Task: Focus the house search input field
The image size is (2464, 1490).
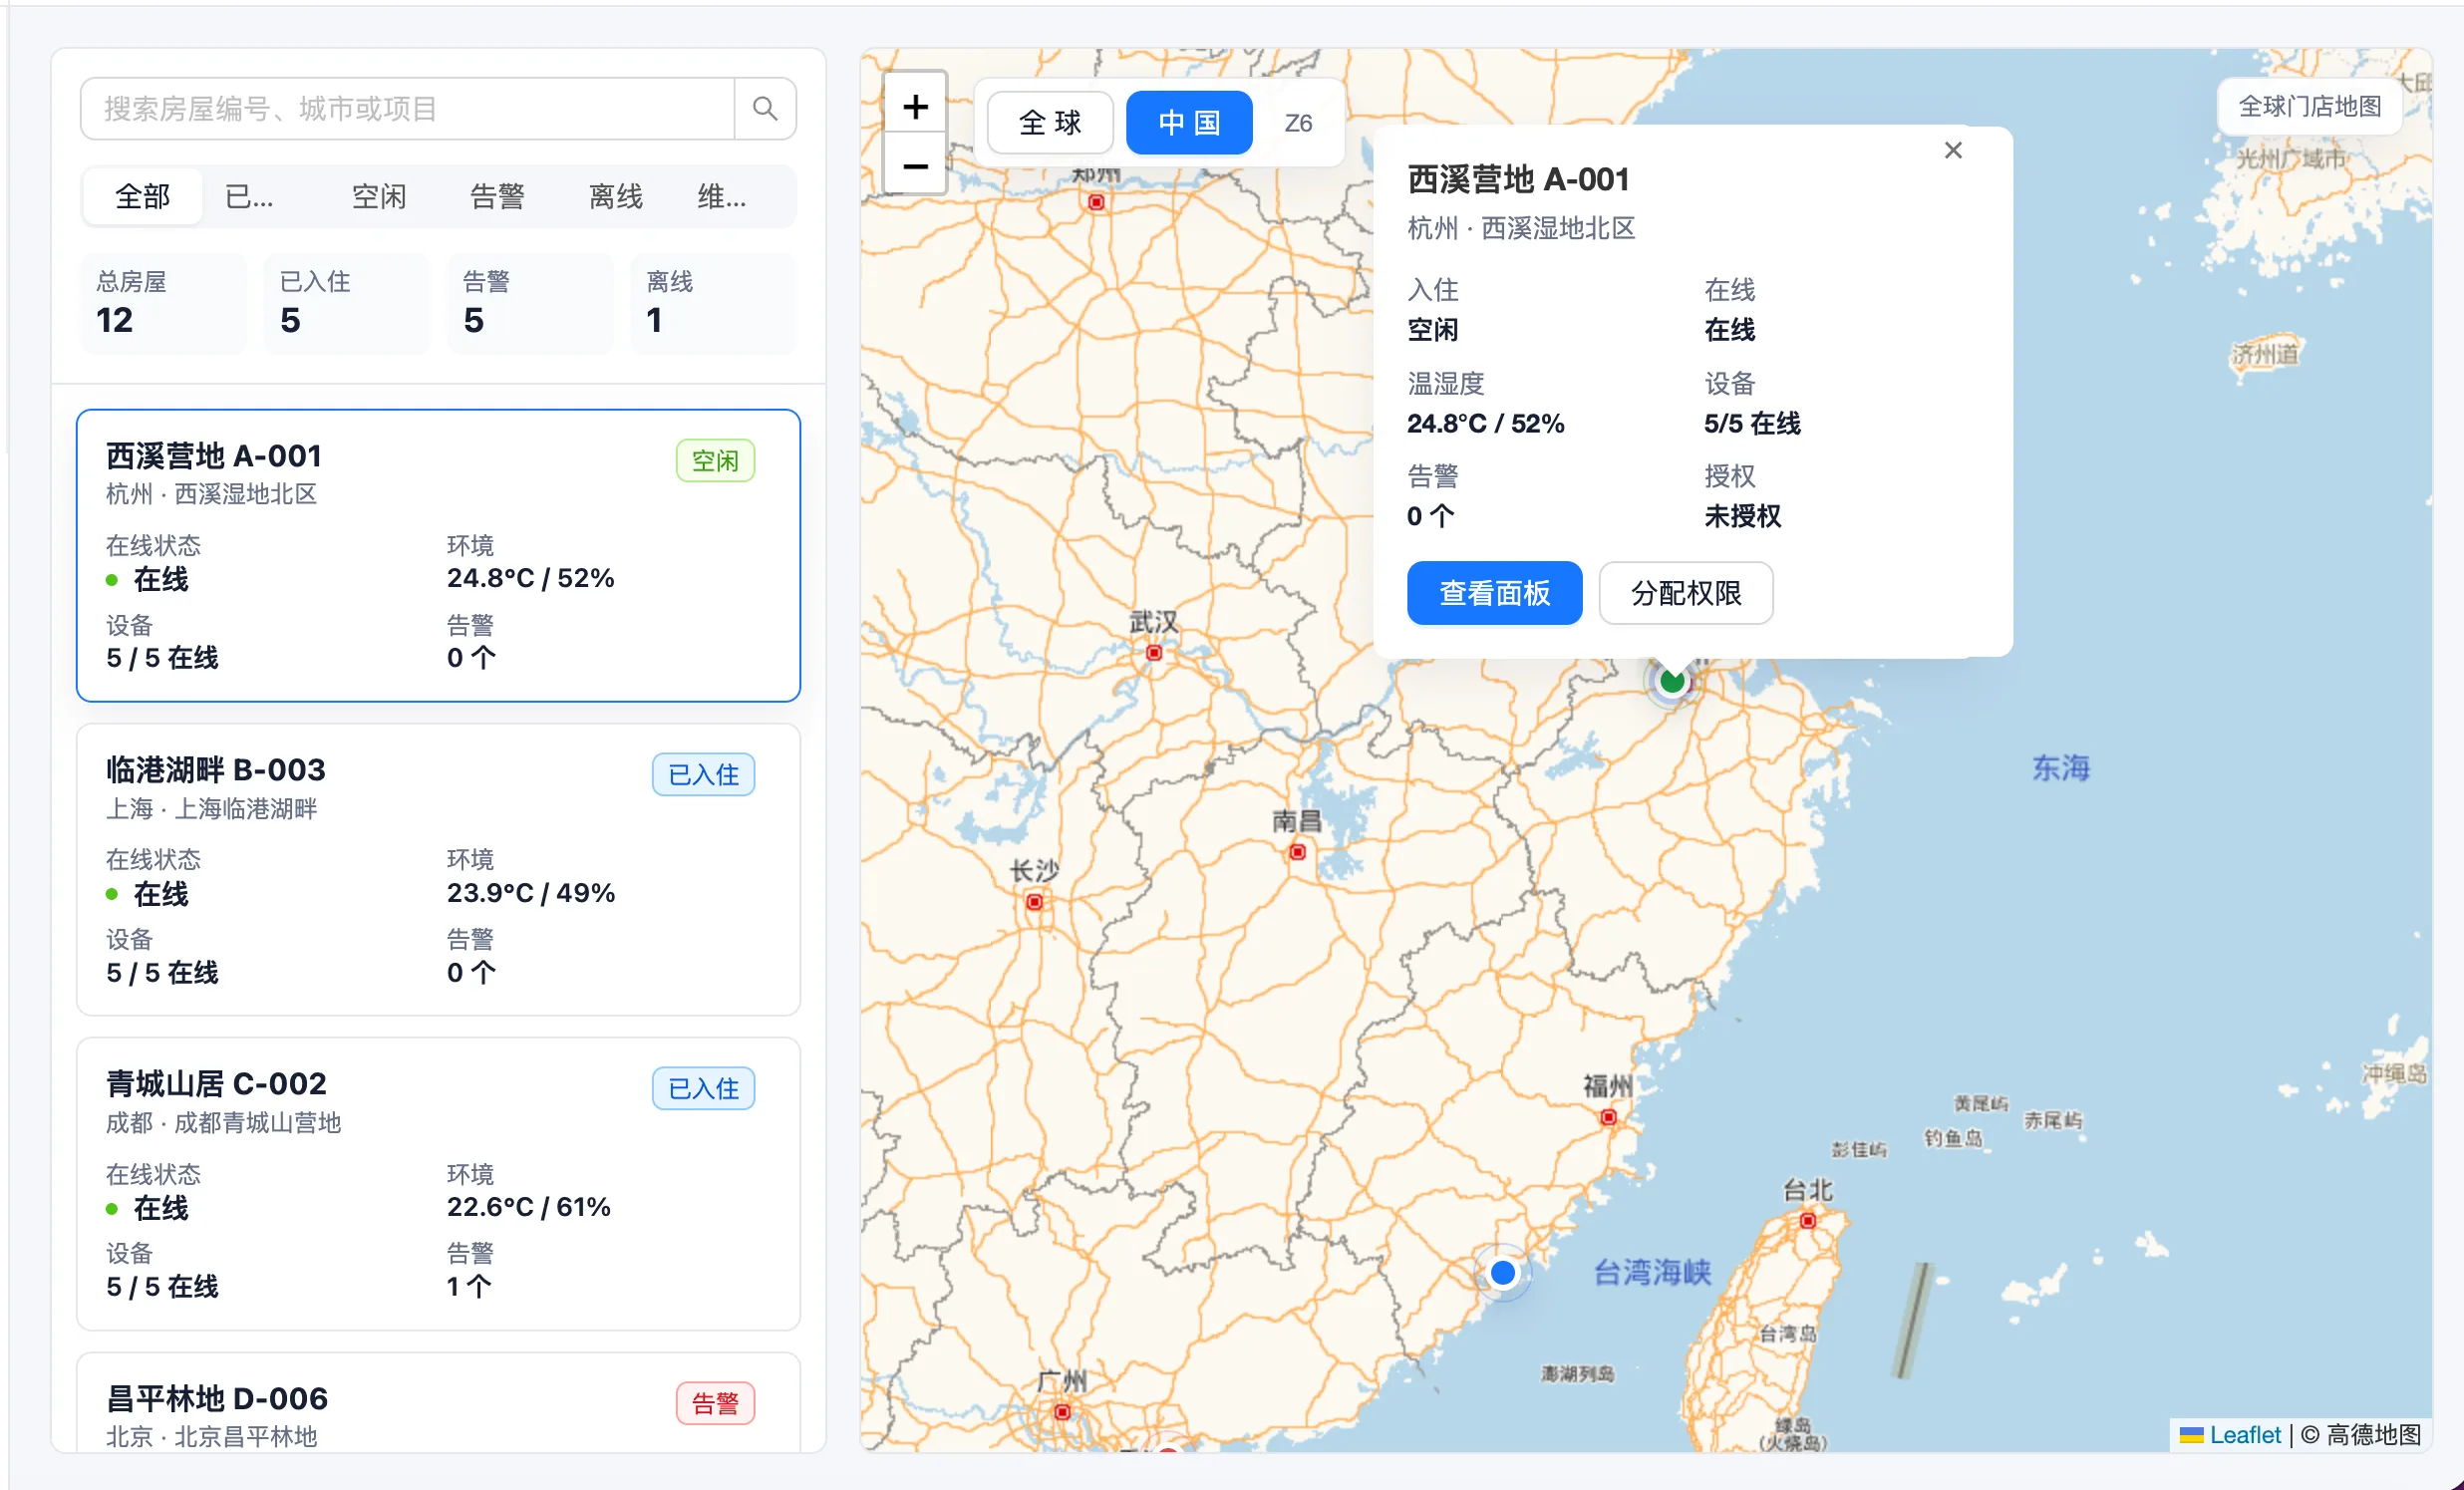Action: 408,109
